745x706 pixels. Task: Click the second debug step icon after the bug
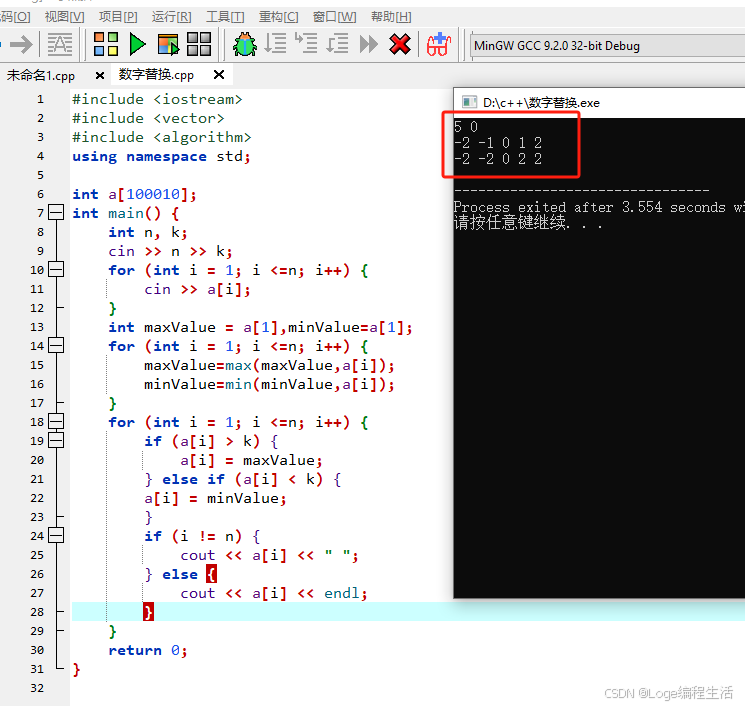306,43
